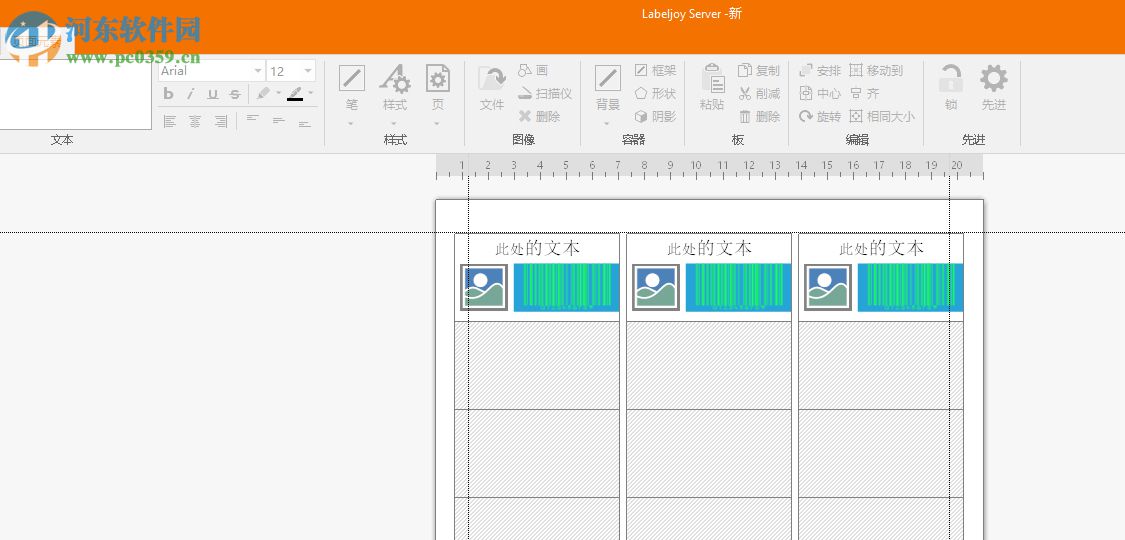The height and width of the screenshot is (540, 1125).
Task: Click the 'Labeljoy Server -新' window title
Action: pyautogui.click(x=692, y=14)
